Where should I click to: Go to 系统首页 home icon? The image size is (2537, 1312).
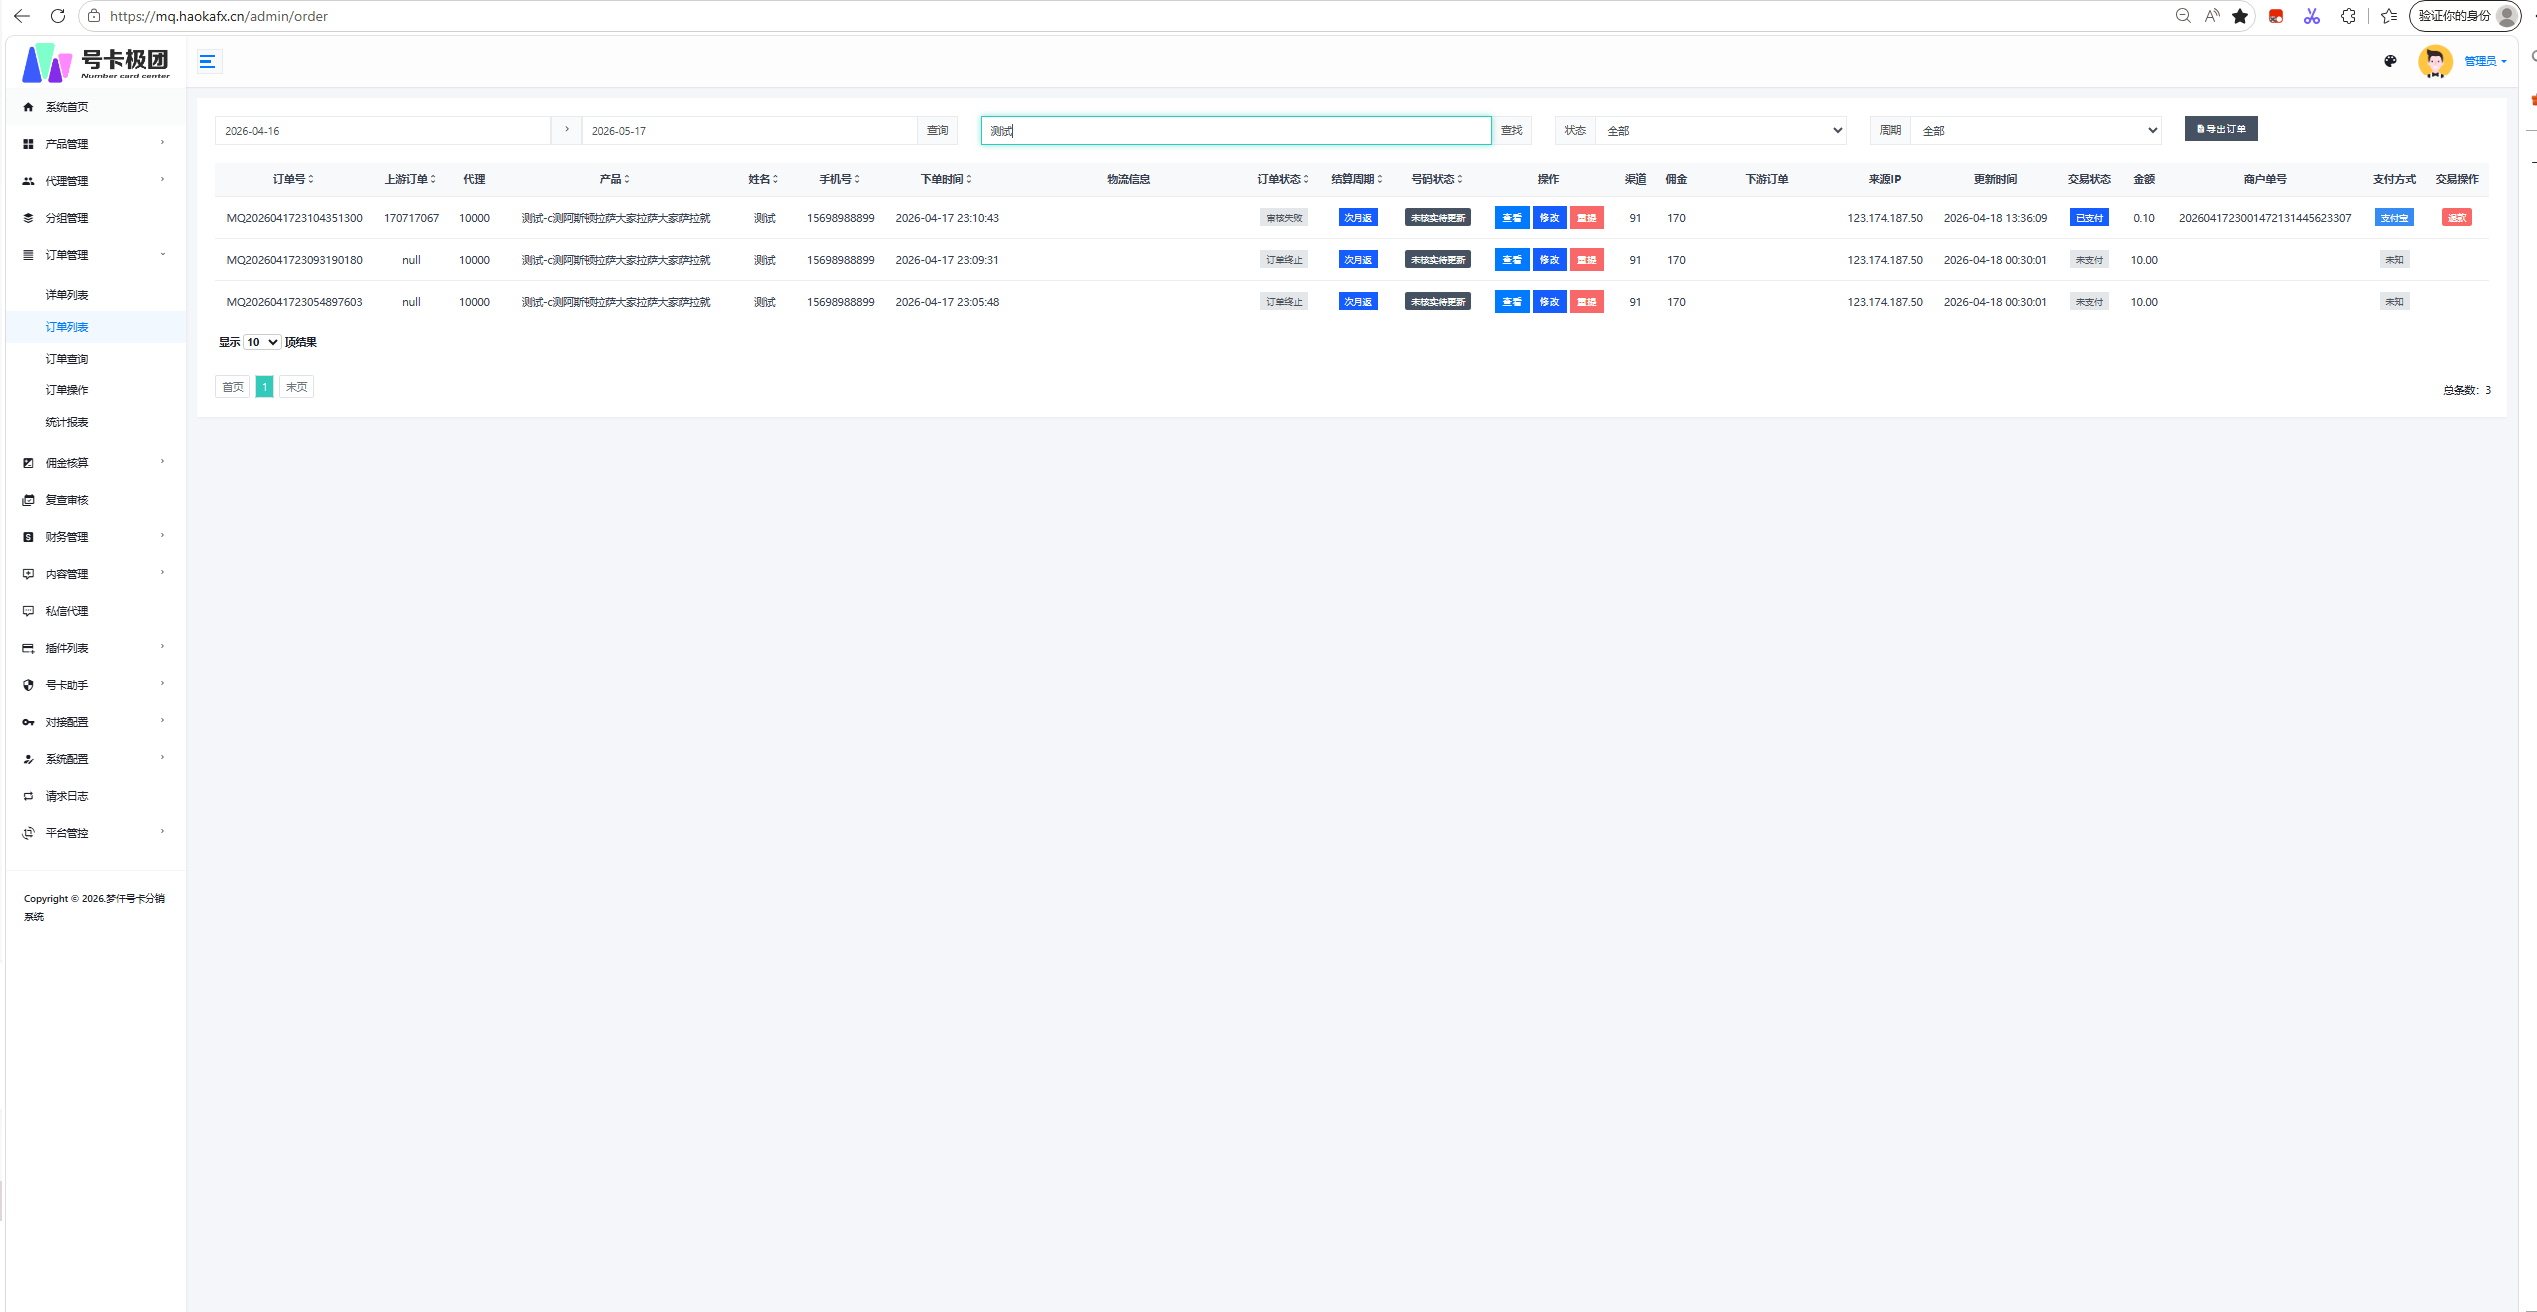point(28,107)
